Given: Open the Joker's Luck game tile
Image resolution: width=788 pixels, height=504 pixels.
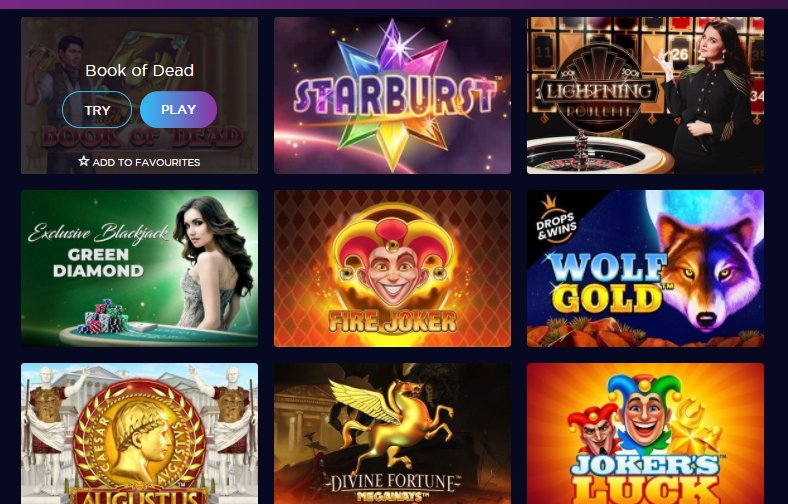Looking at the screenshot, I should point(645,433).
